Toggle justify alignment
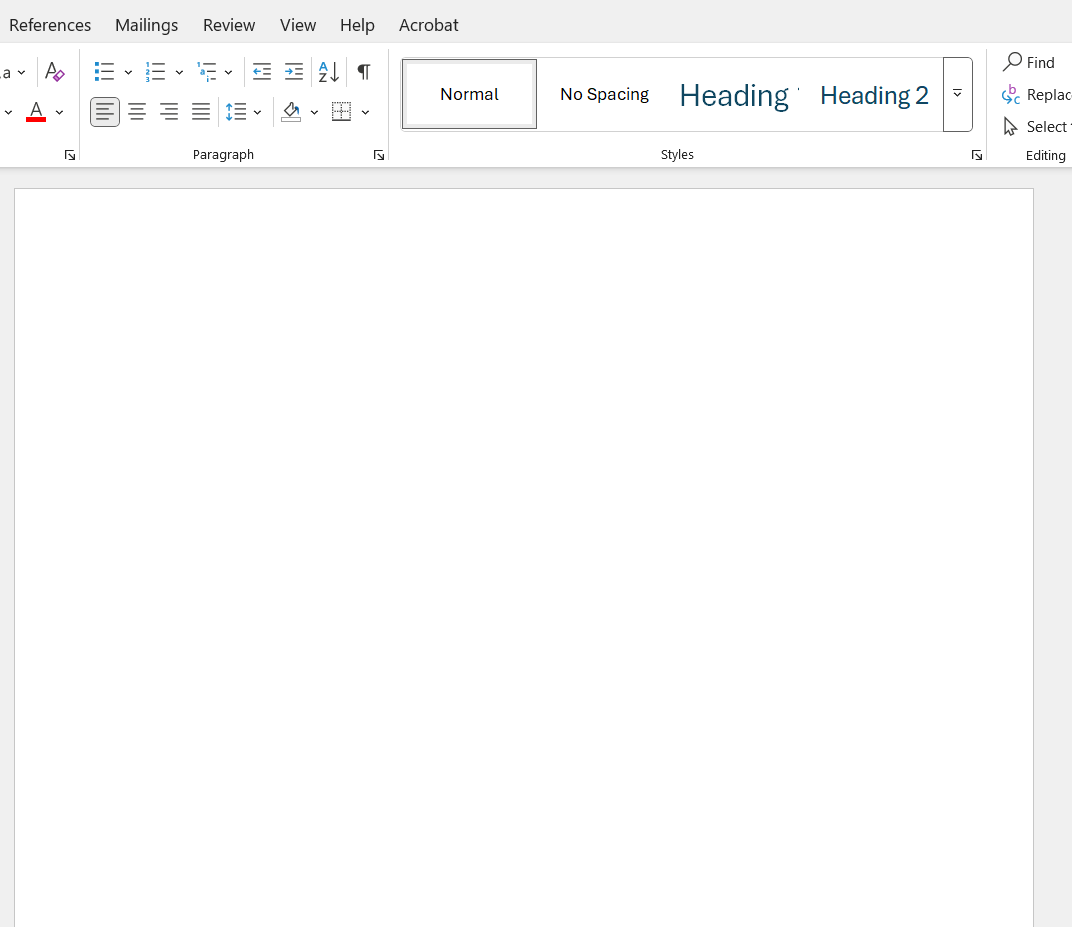The image size is (1072, 927). coord(201,111)
